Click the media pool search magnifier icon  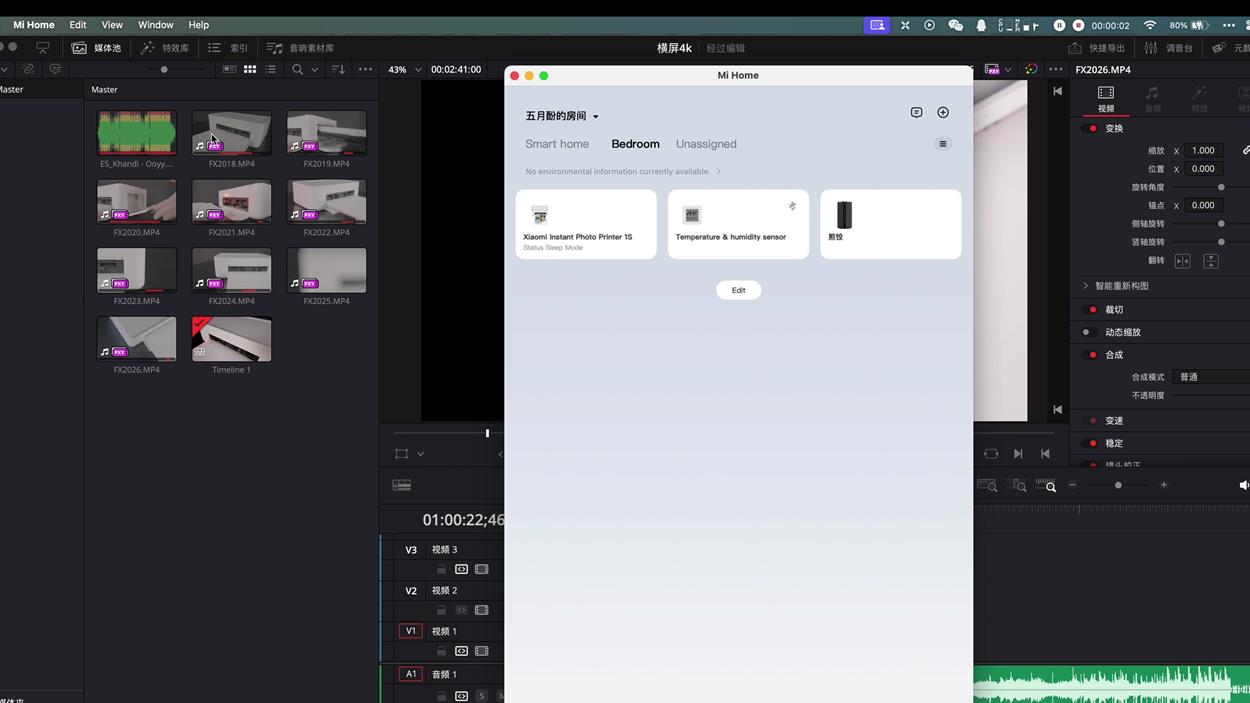pyautogui.click(x=297, y=69)
